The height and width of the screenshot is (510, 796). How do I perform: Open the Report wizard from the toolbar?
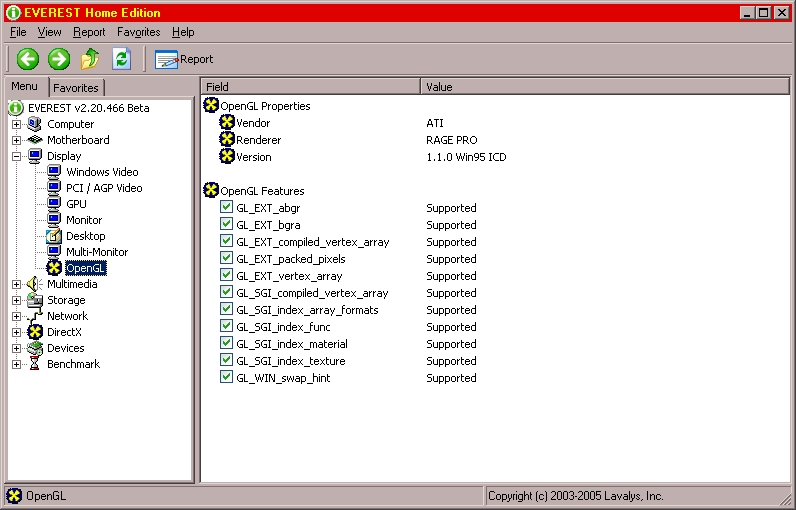184,59
